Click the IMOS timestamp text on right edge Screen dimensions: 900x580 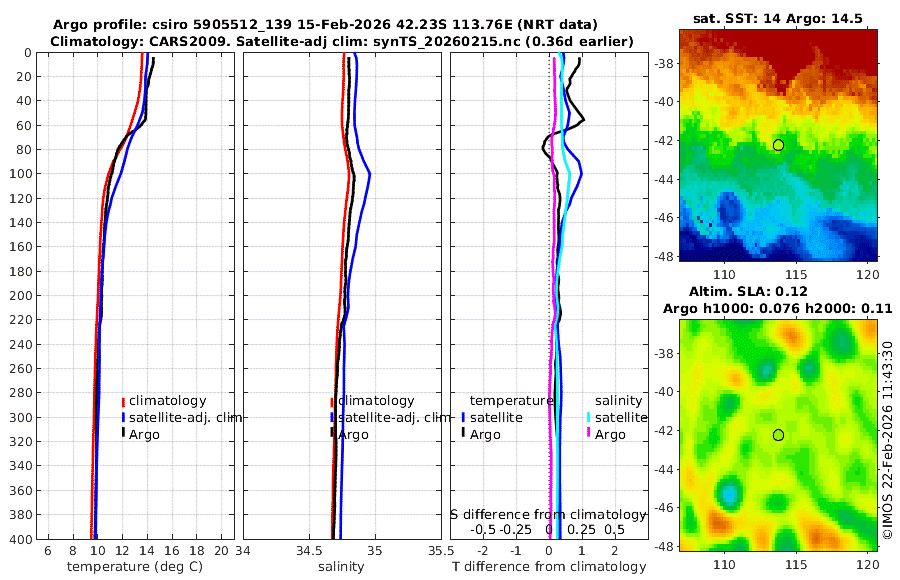tap(887, 440)
